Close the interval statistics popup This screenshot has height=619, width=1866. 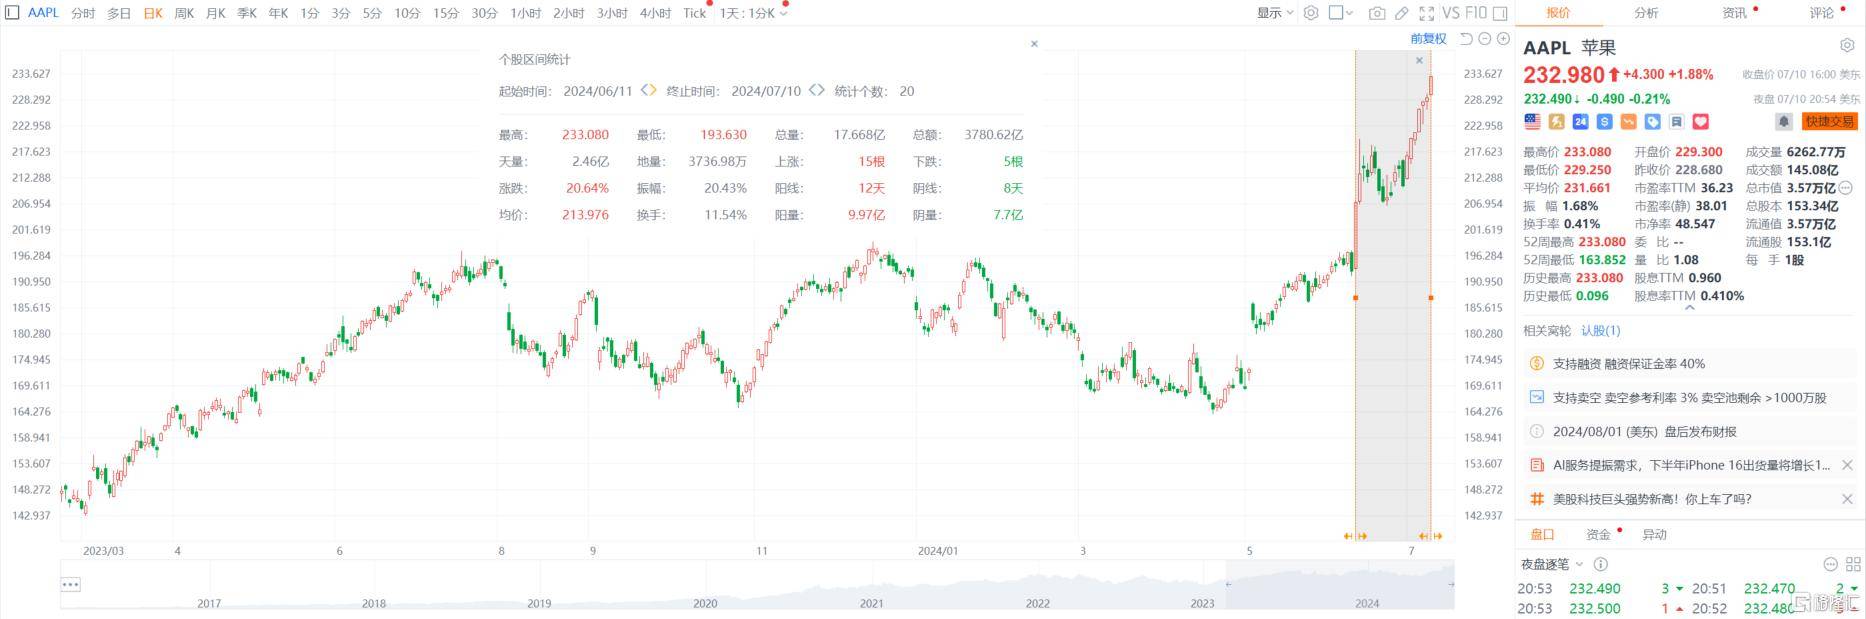click(x=1034, y=44)
